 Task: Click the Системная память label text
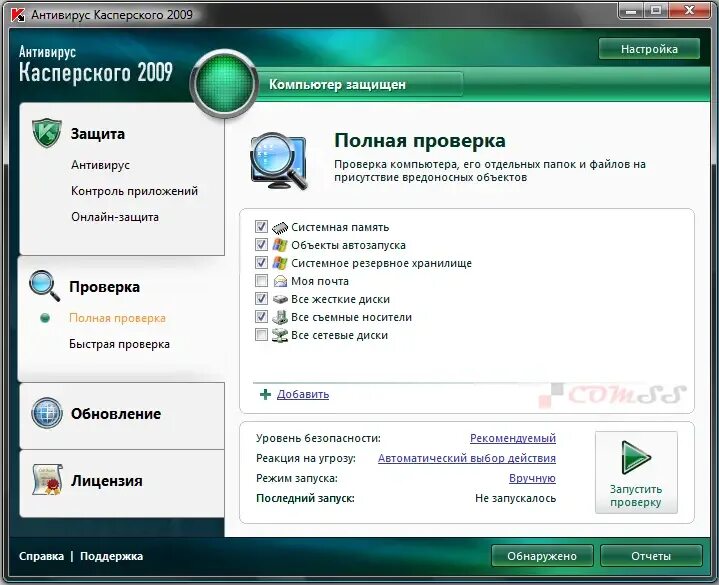click(x=340, y=227)
